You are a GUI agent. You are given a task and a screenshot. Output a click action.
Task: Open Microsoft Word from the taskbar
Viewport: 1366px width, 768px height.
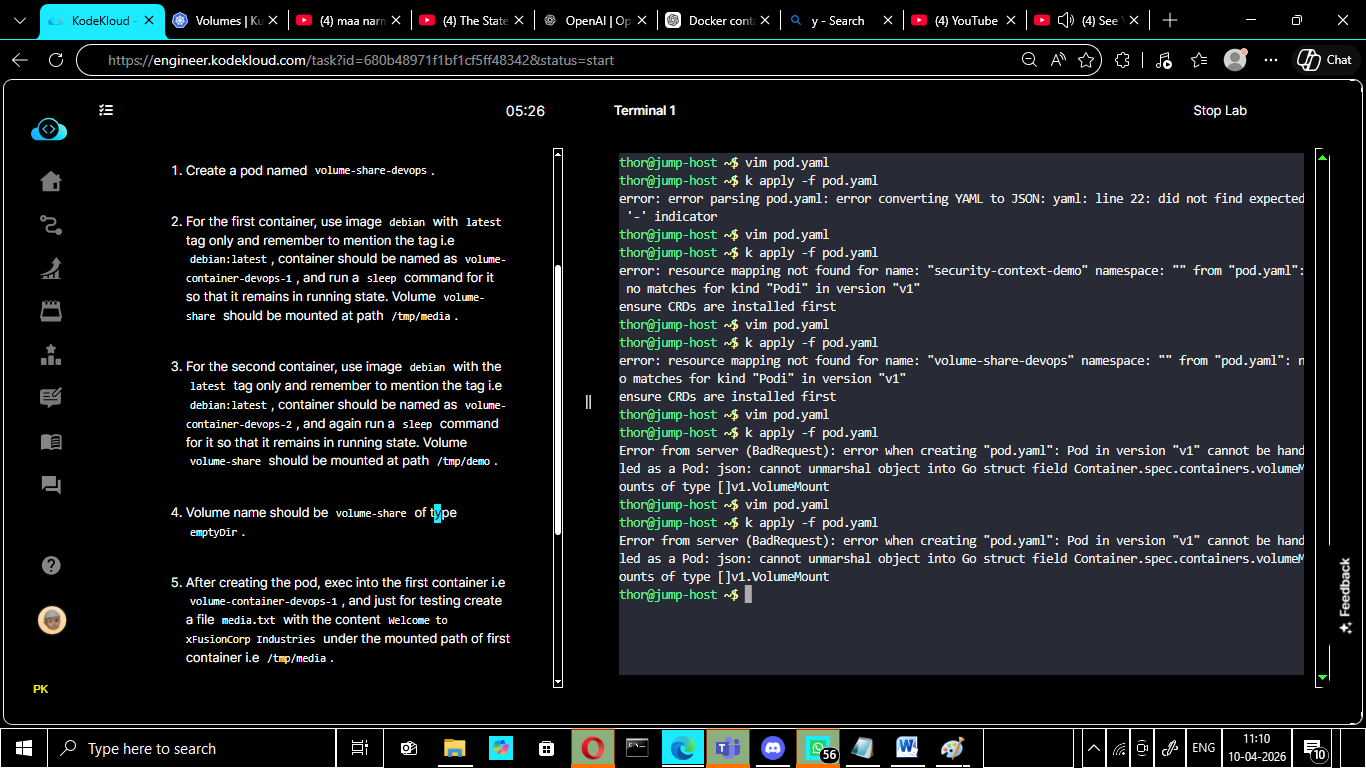pos(907,748)
